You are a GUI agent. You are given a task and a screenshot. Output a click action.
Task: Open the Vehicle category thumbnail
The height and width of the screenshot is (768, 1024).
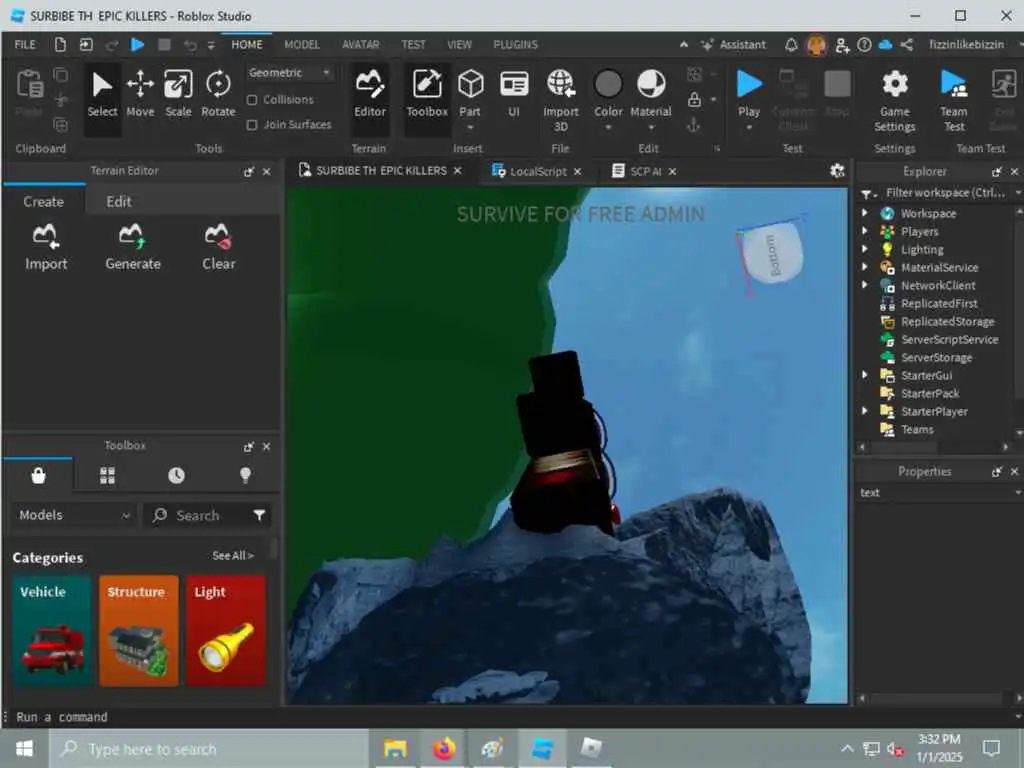51,631
